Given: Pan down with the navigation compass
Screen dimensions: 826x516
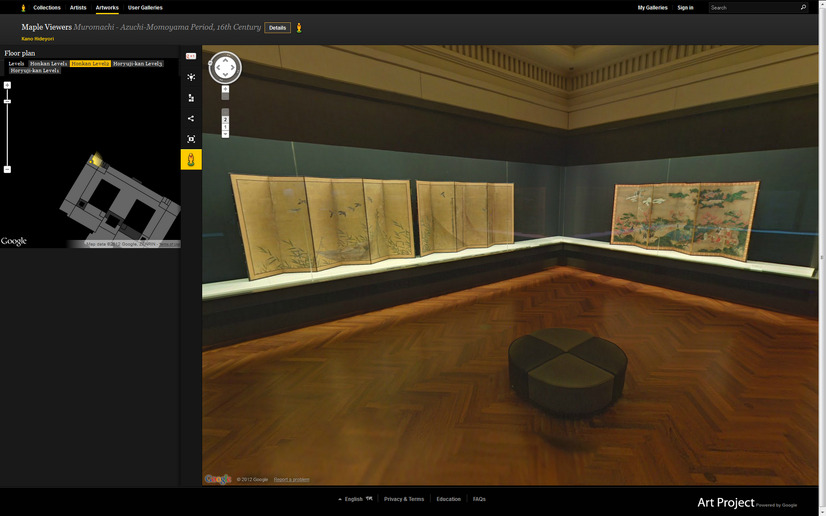Looking at the screenshot, I should click(x=225, y=75).
